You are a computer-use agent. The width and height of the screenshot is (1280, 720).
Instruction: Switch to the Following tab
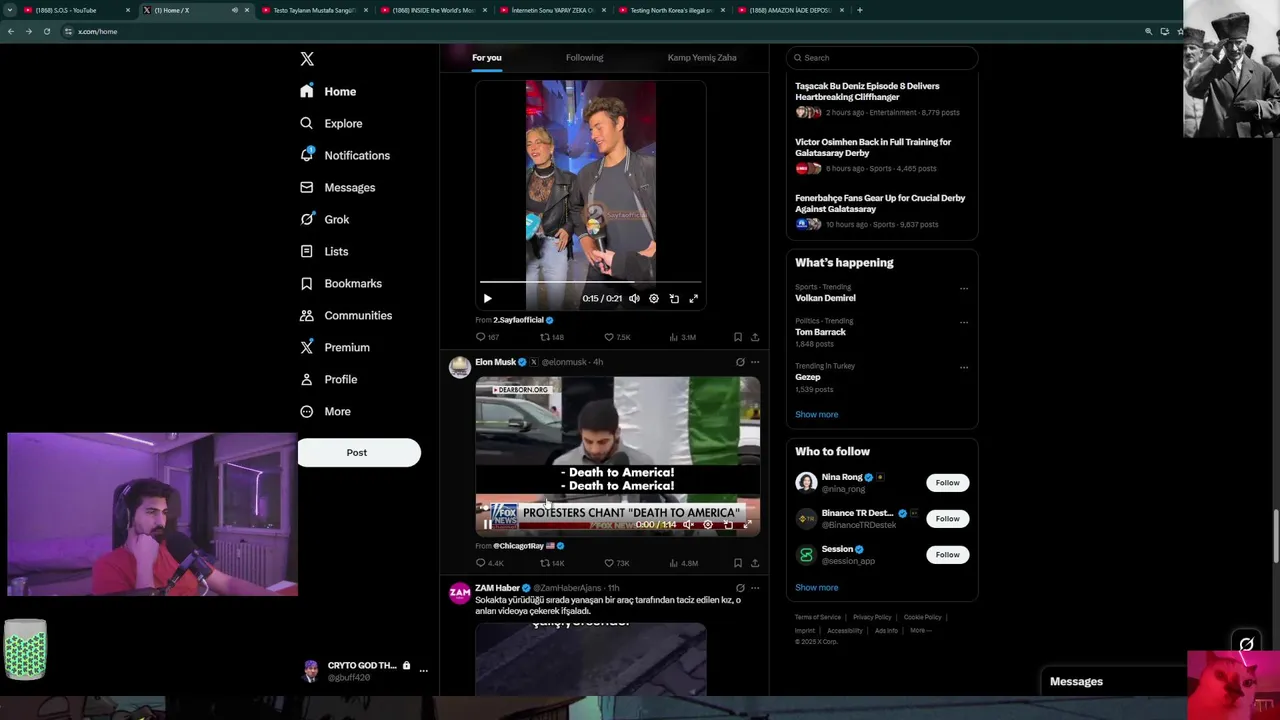coord(585,57)
